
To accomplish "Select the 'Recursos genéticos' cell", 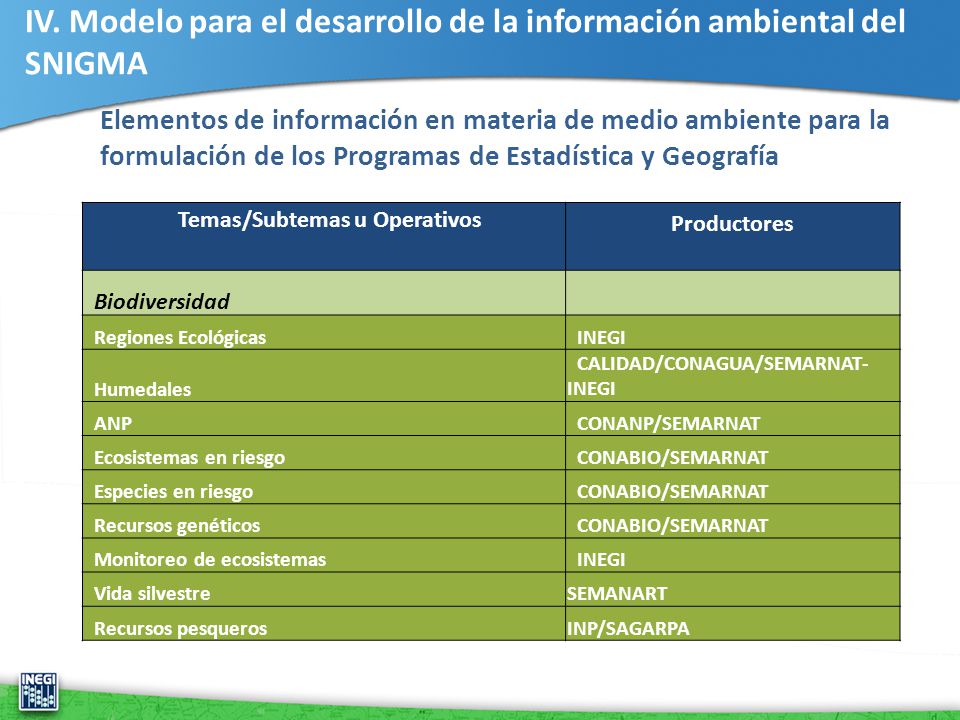I will (x=324, y=521).
